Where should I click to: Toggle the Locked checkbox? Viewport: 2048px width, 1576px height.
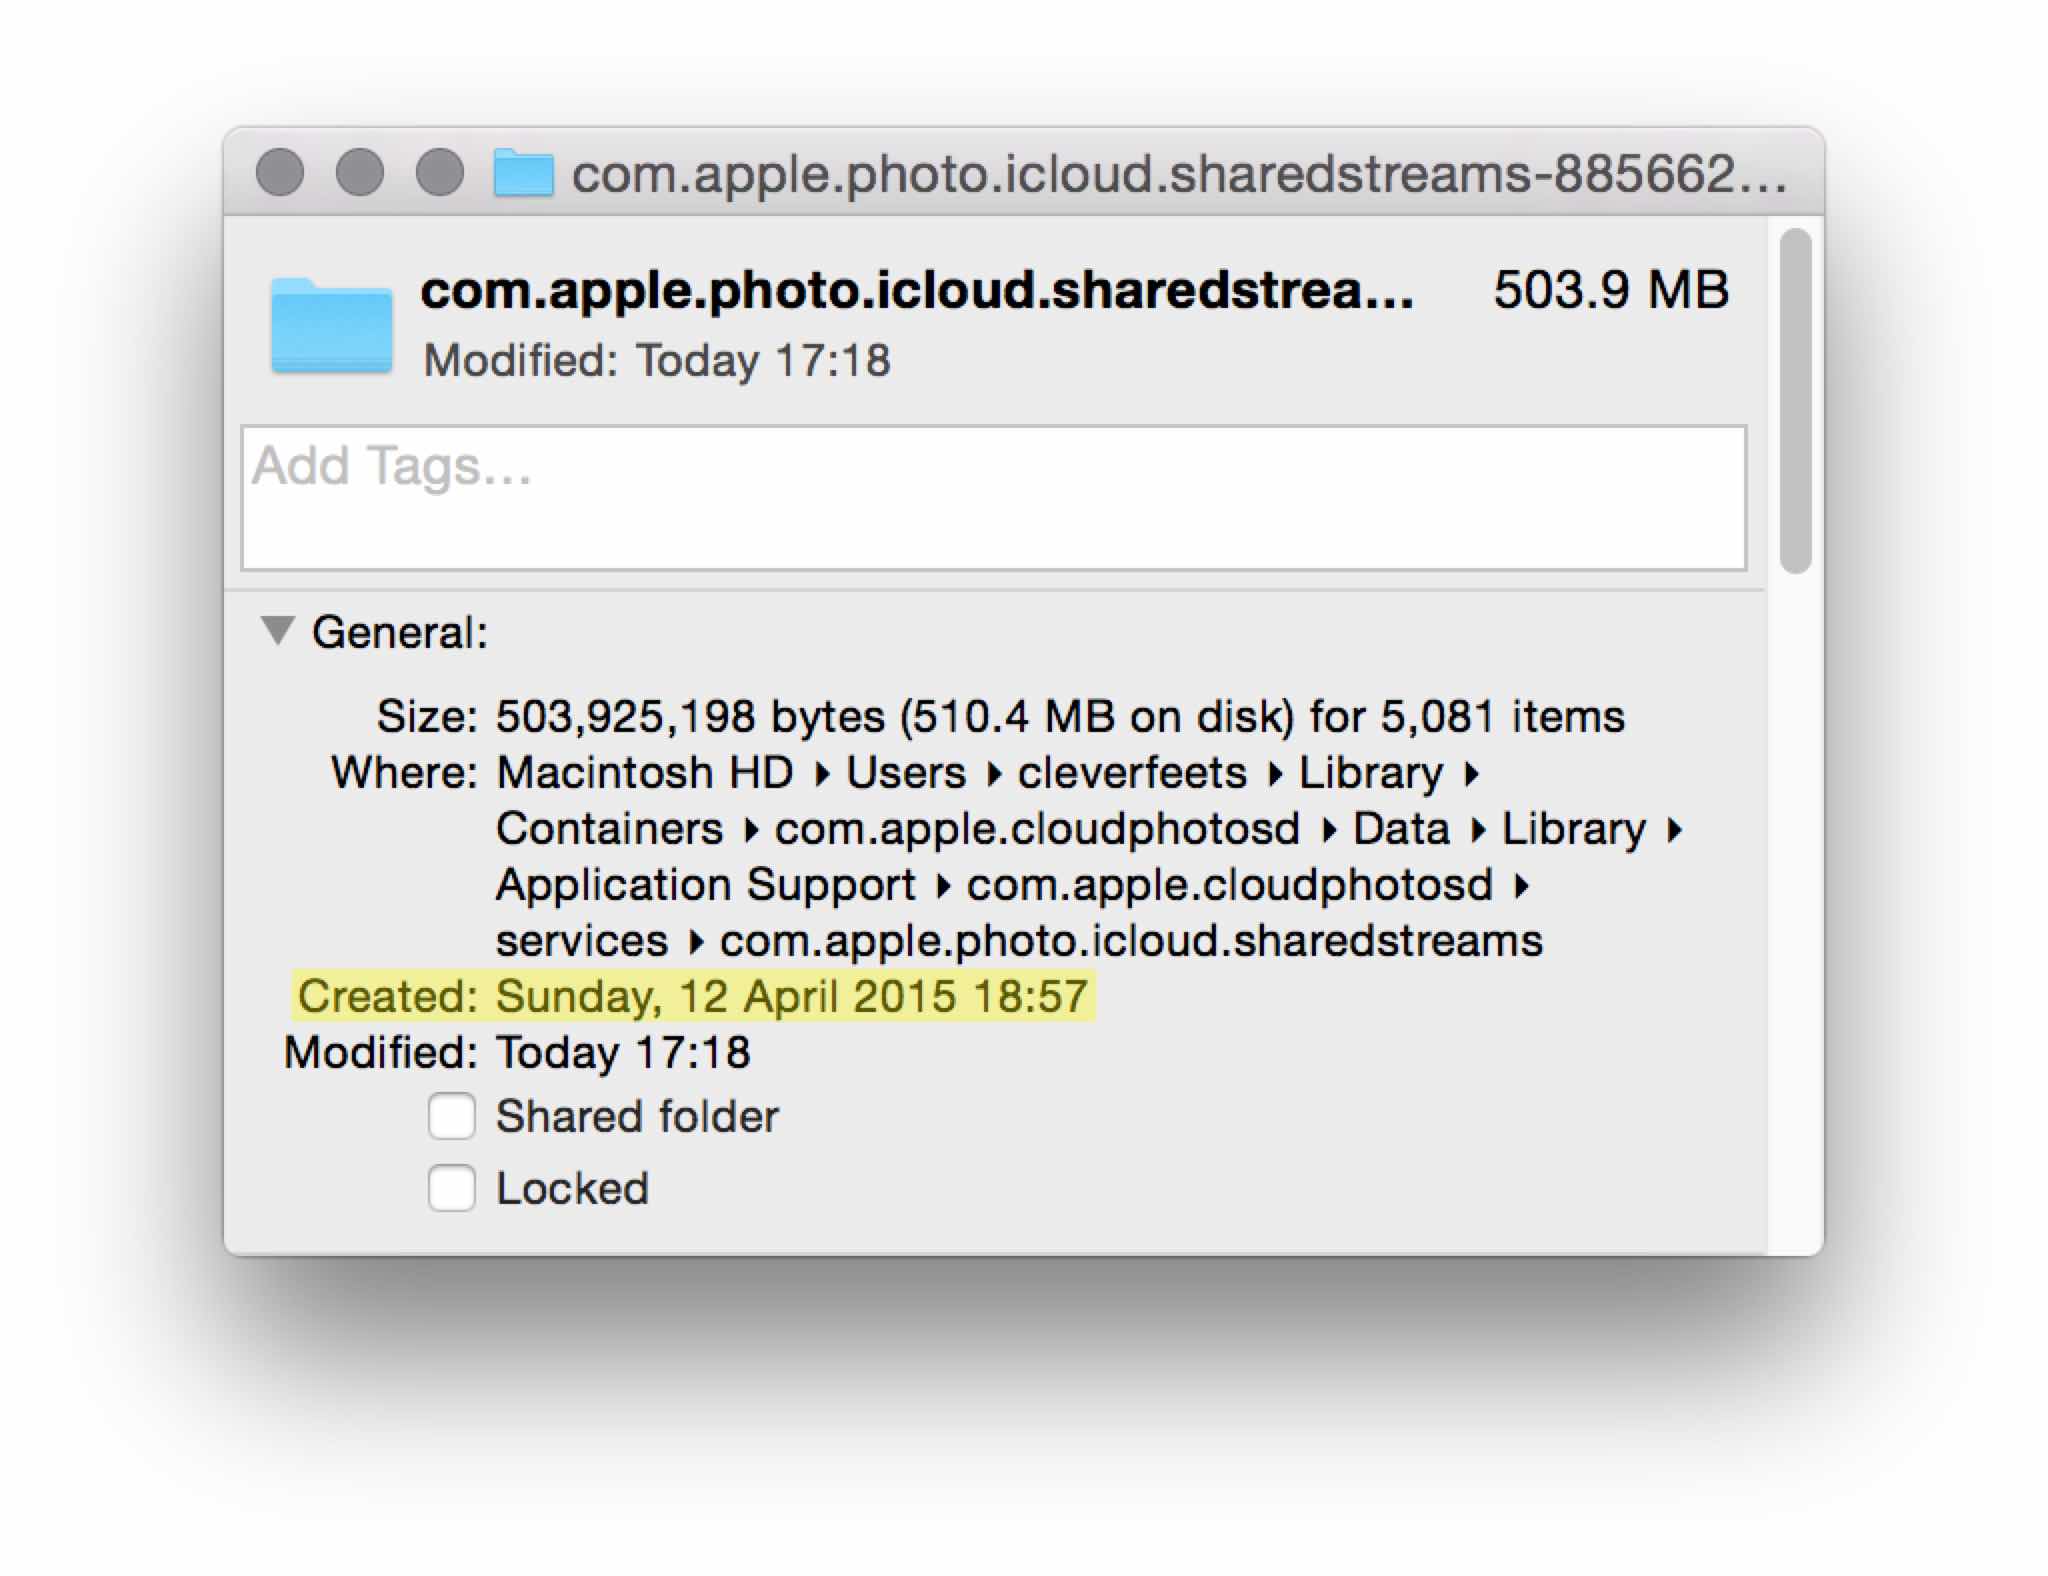(452, 1188)
